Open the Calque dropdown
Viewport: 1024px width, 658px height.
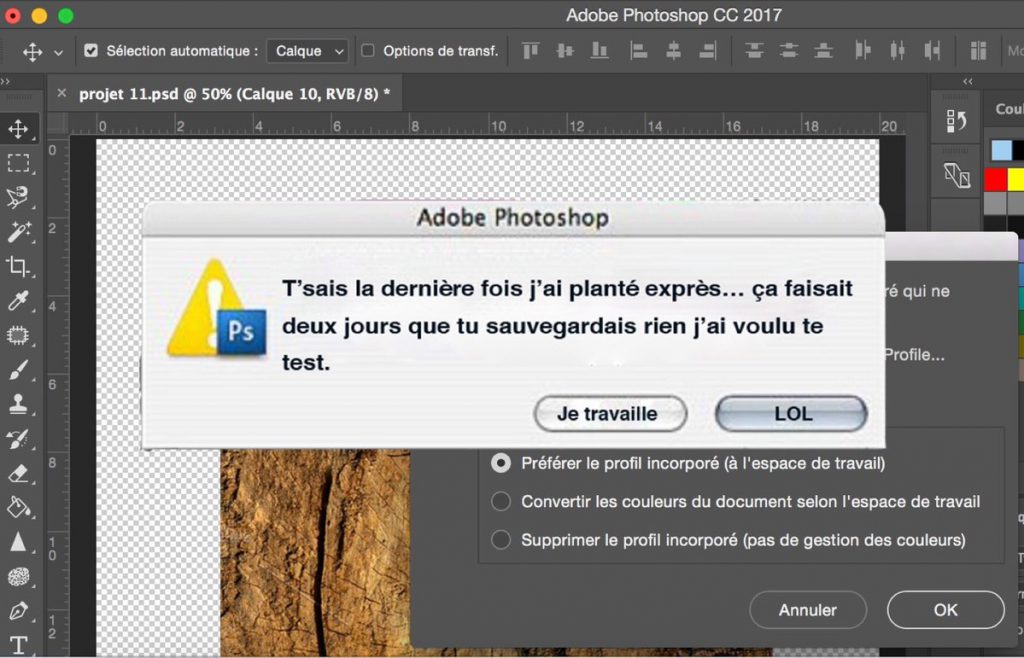coord(307,51)
